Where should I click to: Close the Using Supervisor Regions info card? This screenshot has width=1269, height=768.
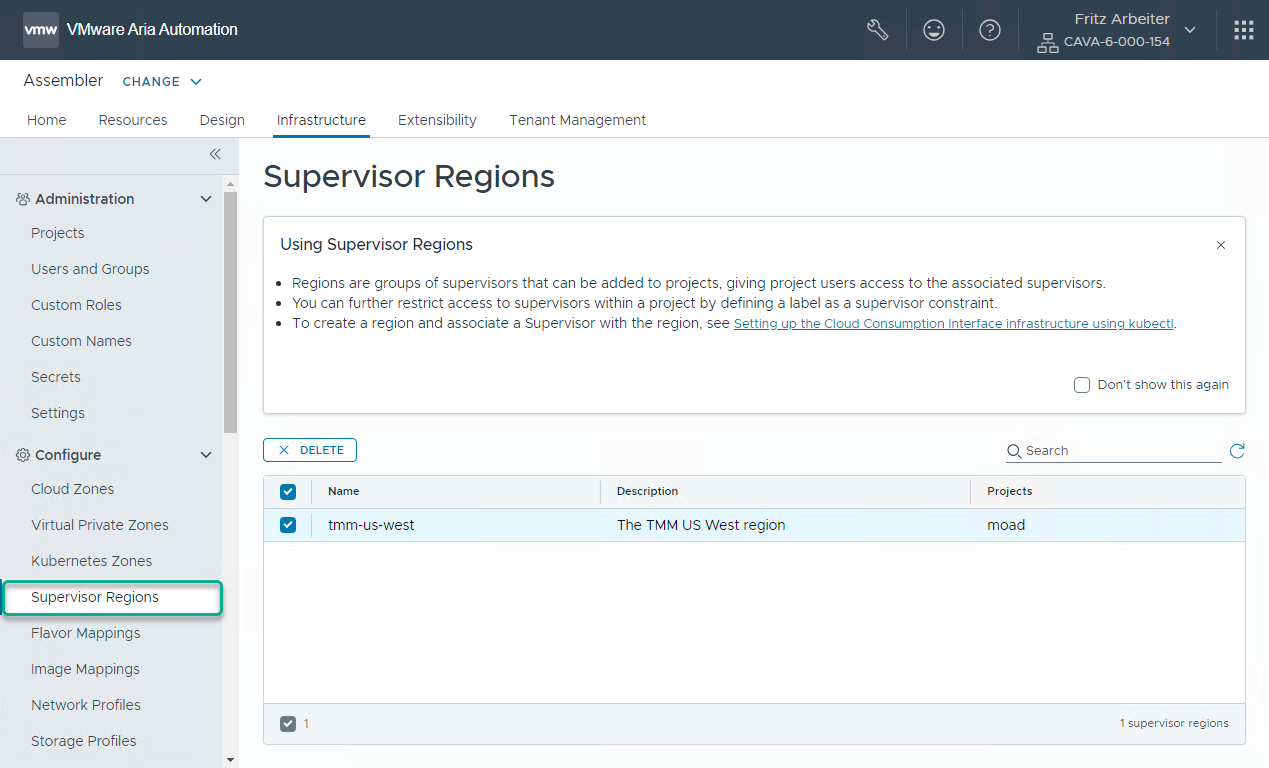(1221, 245)
